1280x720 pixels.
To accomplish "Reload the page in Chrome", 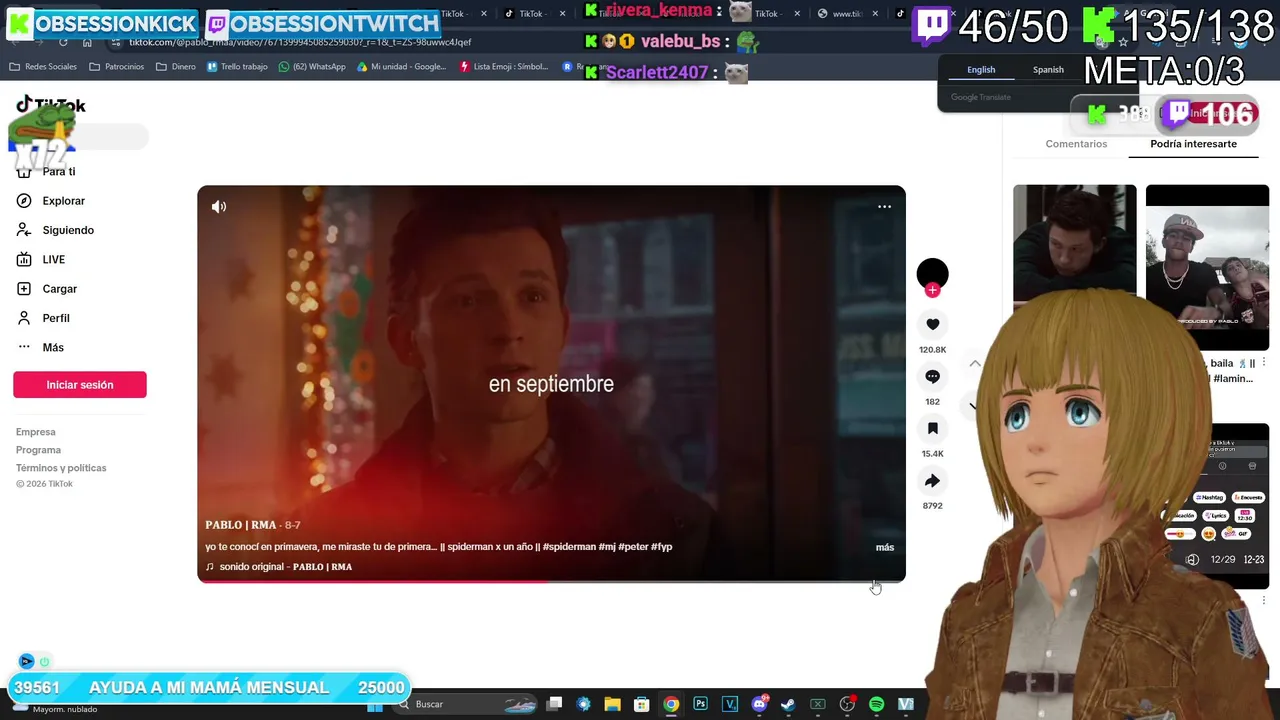I will pyautogui.click(x=63, y=42).
